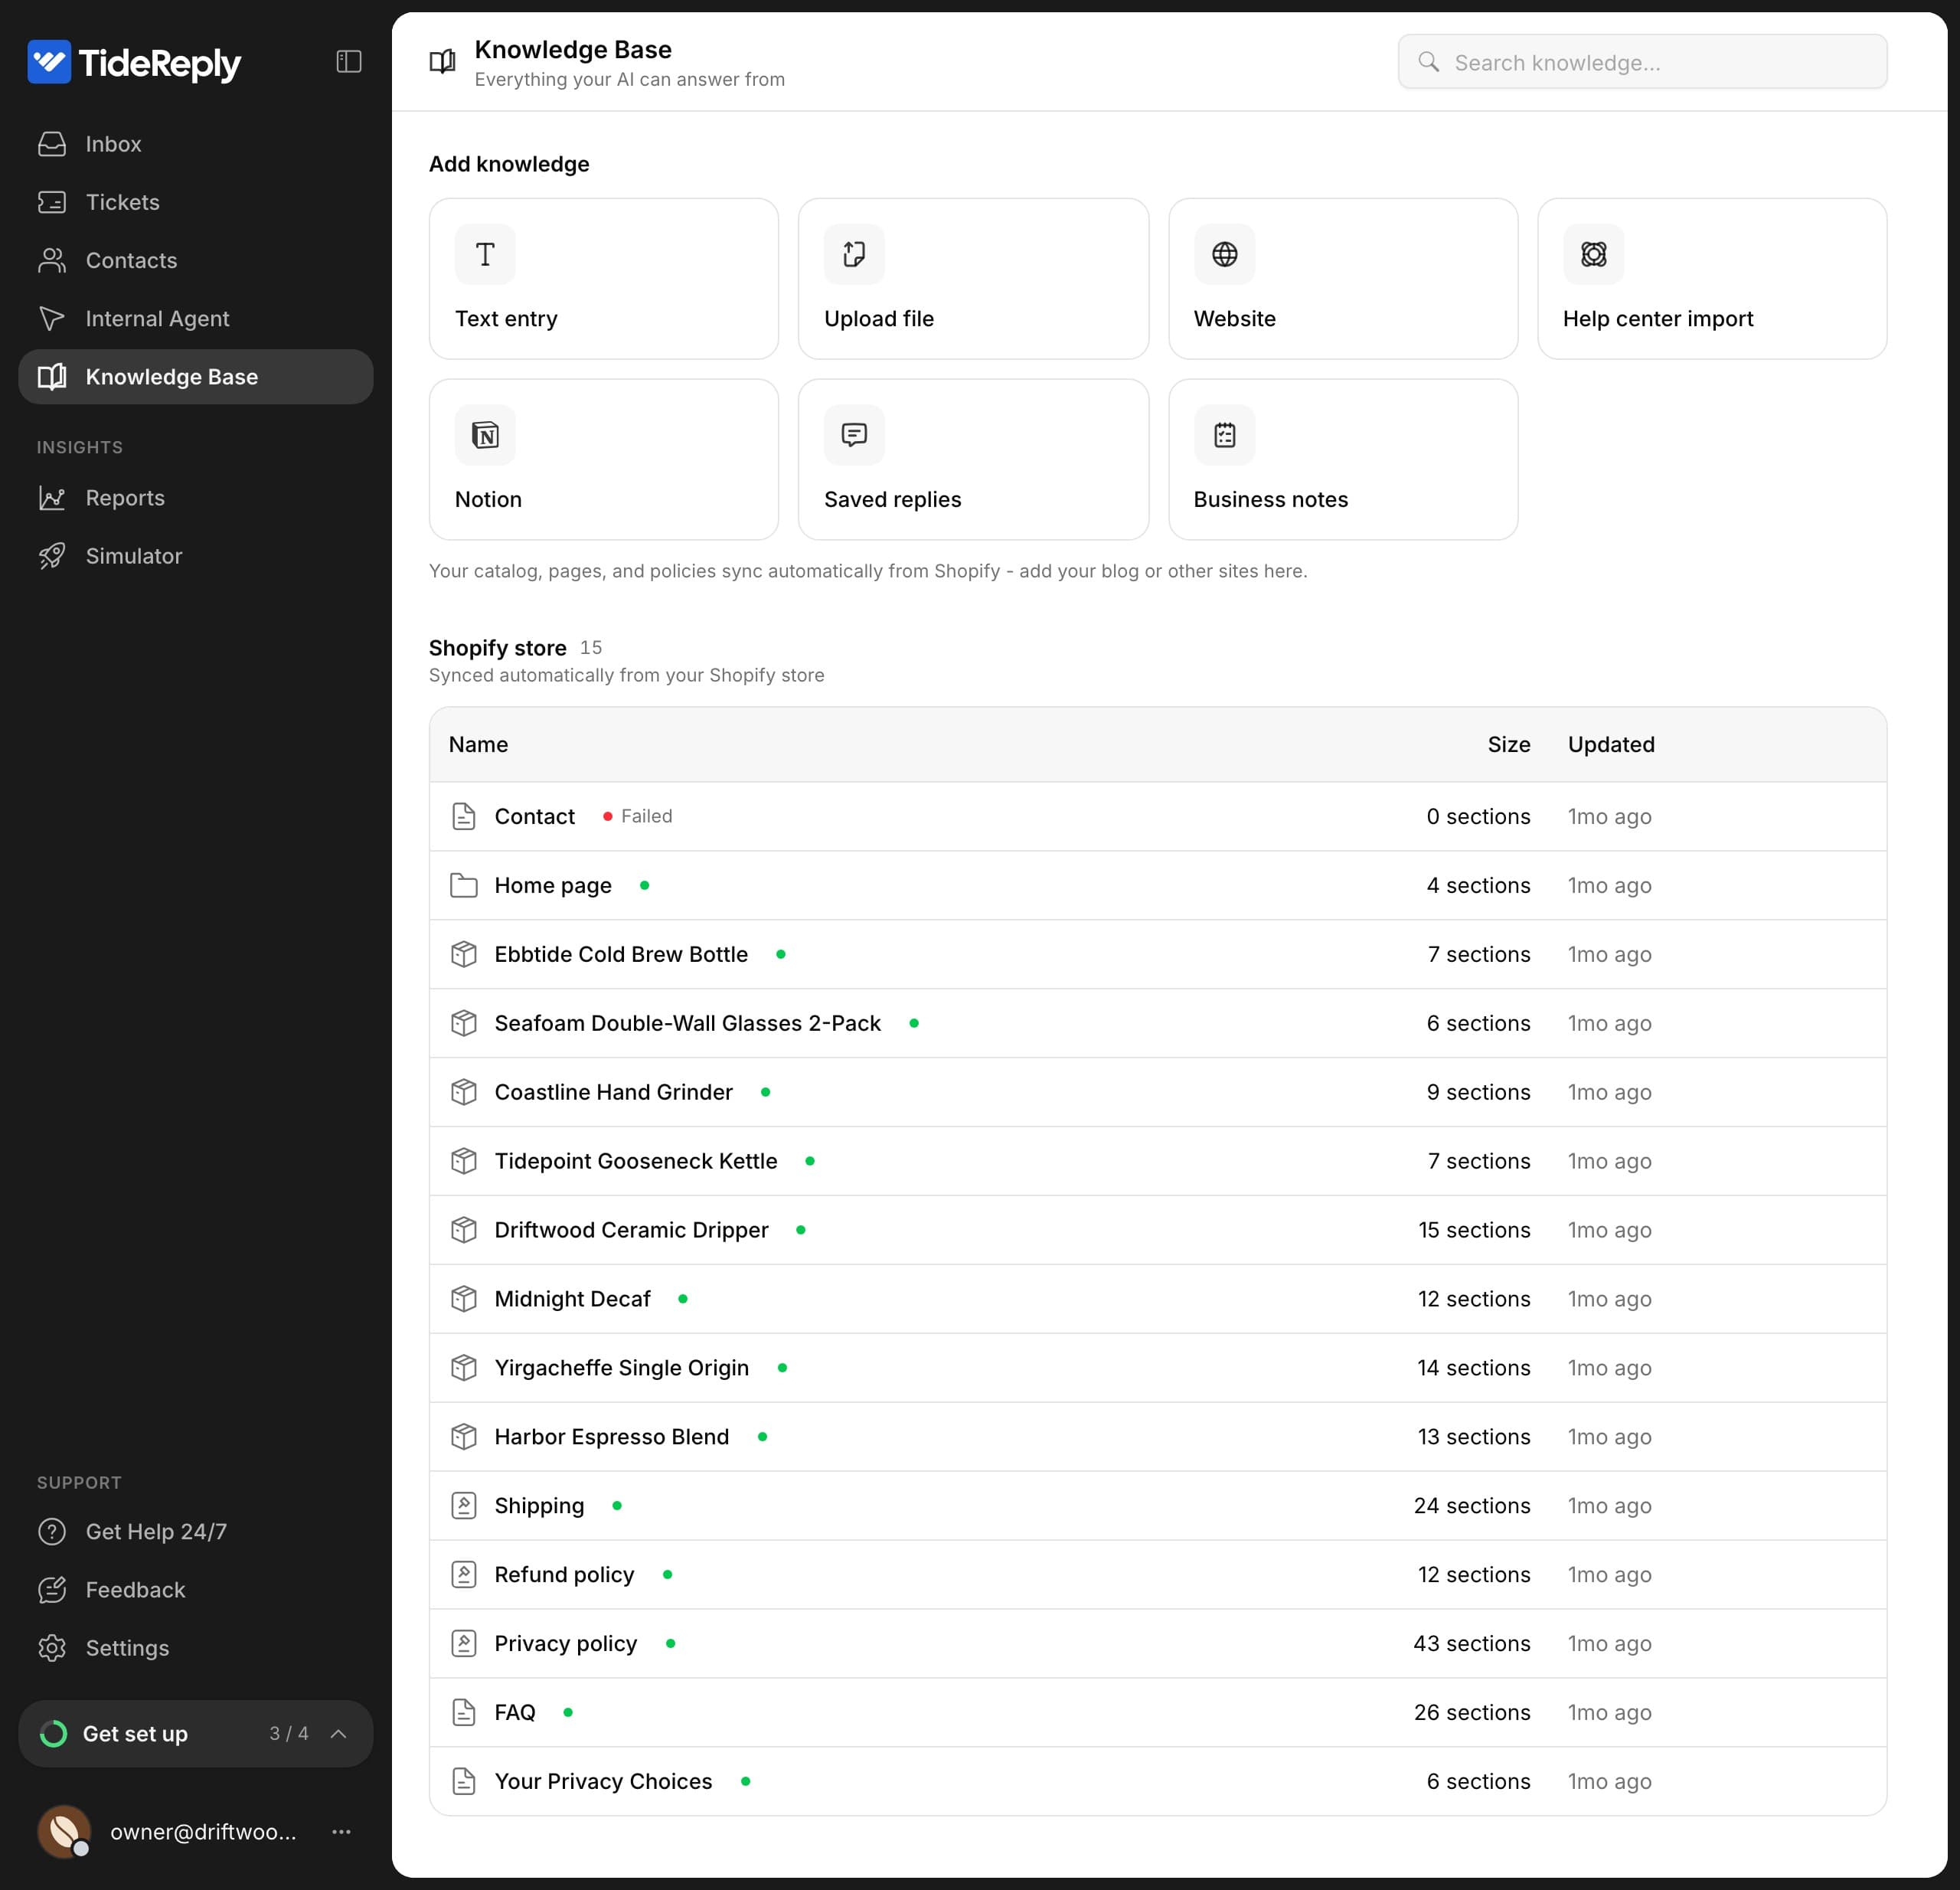This screenshot has height=1890, width=1960.
Task: Click the Updated column header
Action: 1611,744
